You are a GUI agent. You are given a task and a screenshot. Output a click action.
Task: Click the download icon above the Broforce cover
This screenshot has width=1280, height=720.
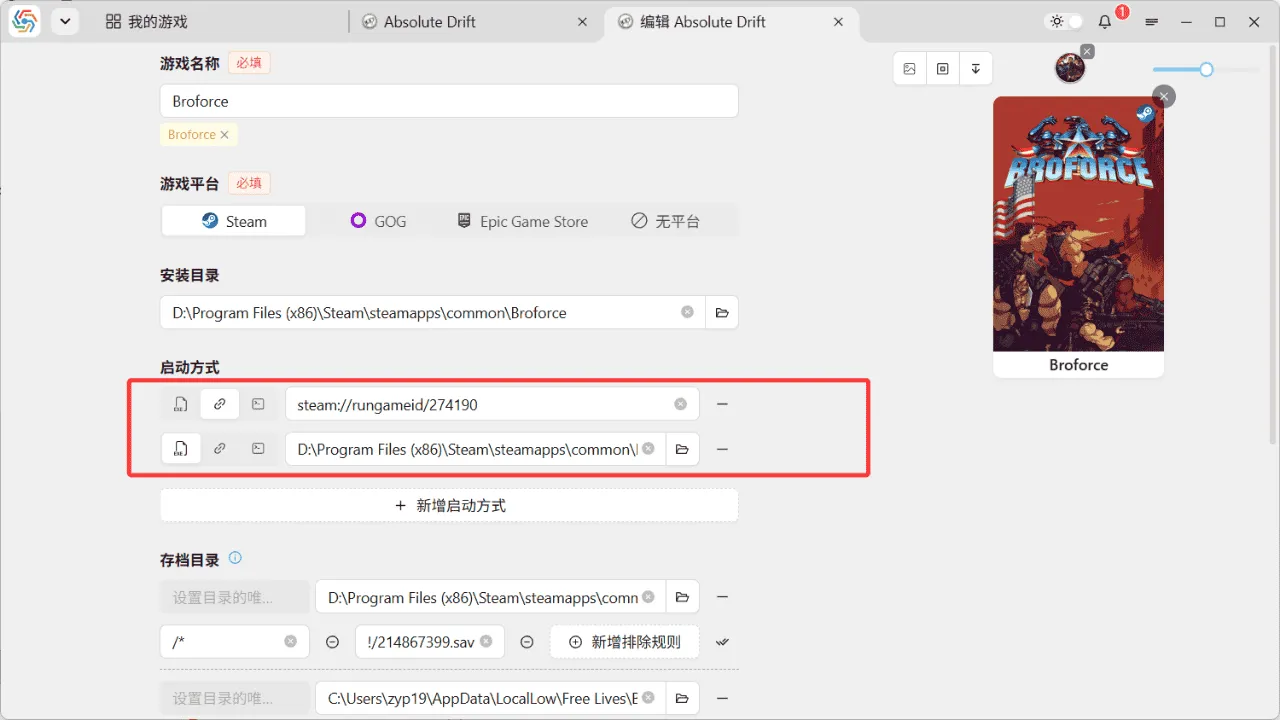coord(976,68)
